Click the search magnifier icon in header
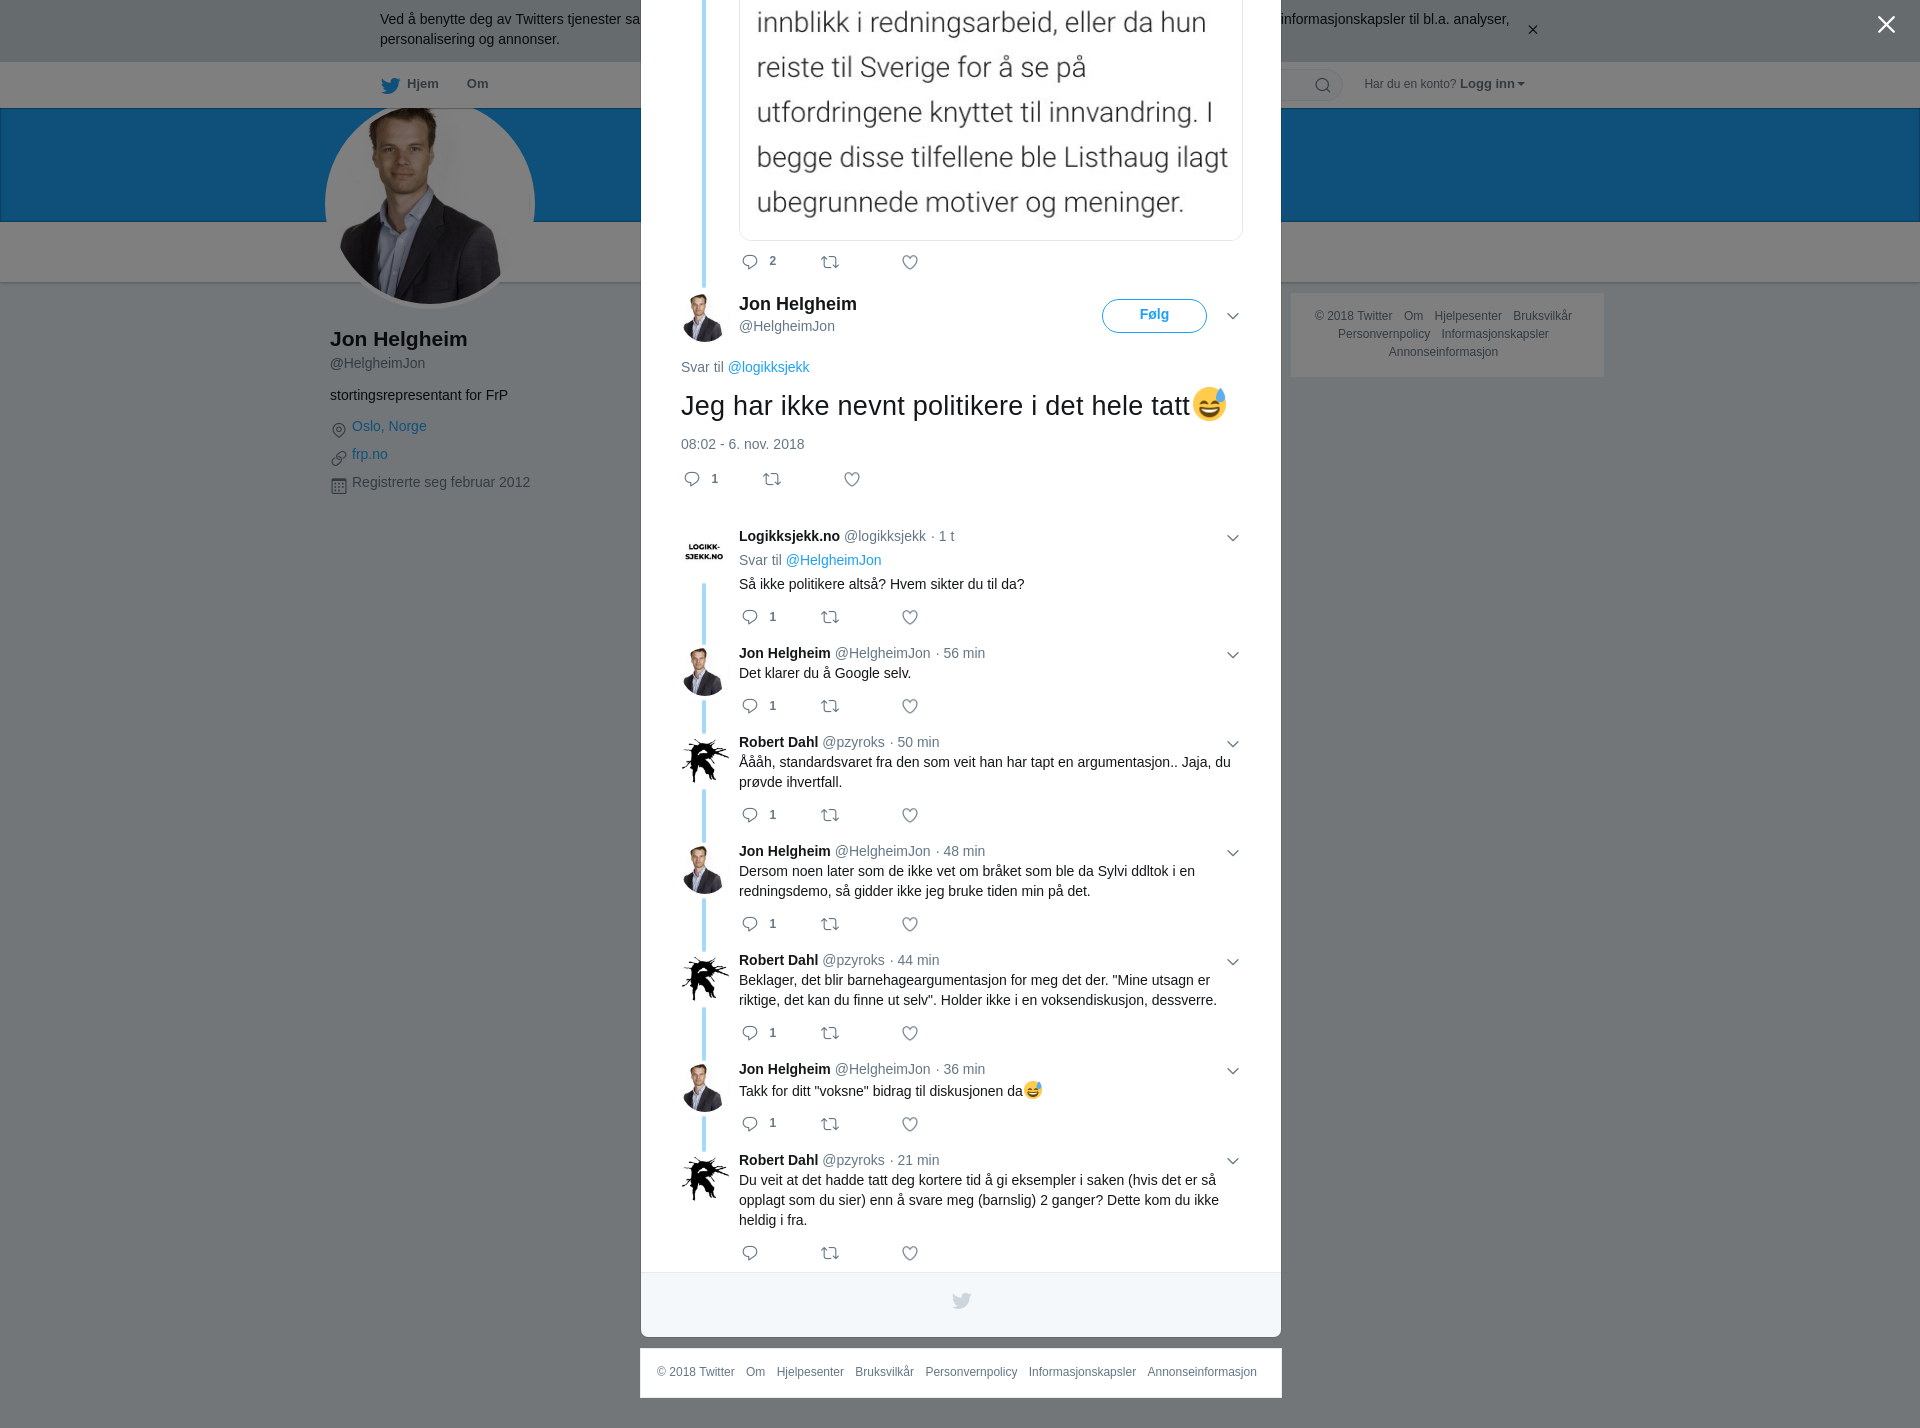Viewport: 1920px width, 1428px height. pos(1323,85)
